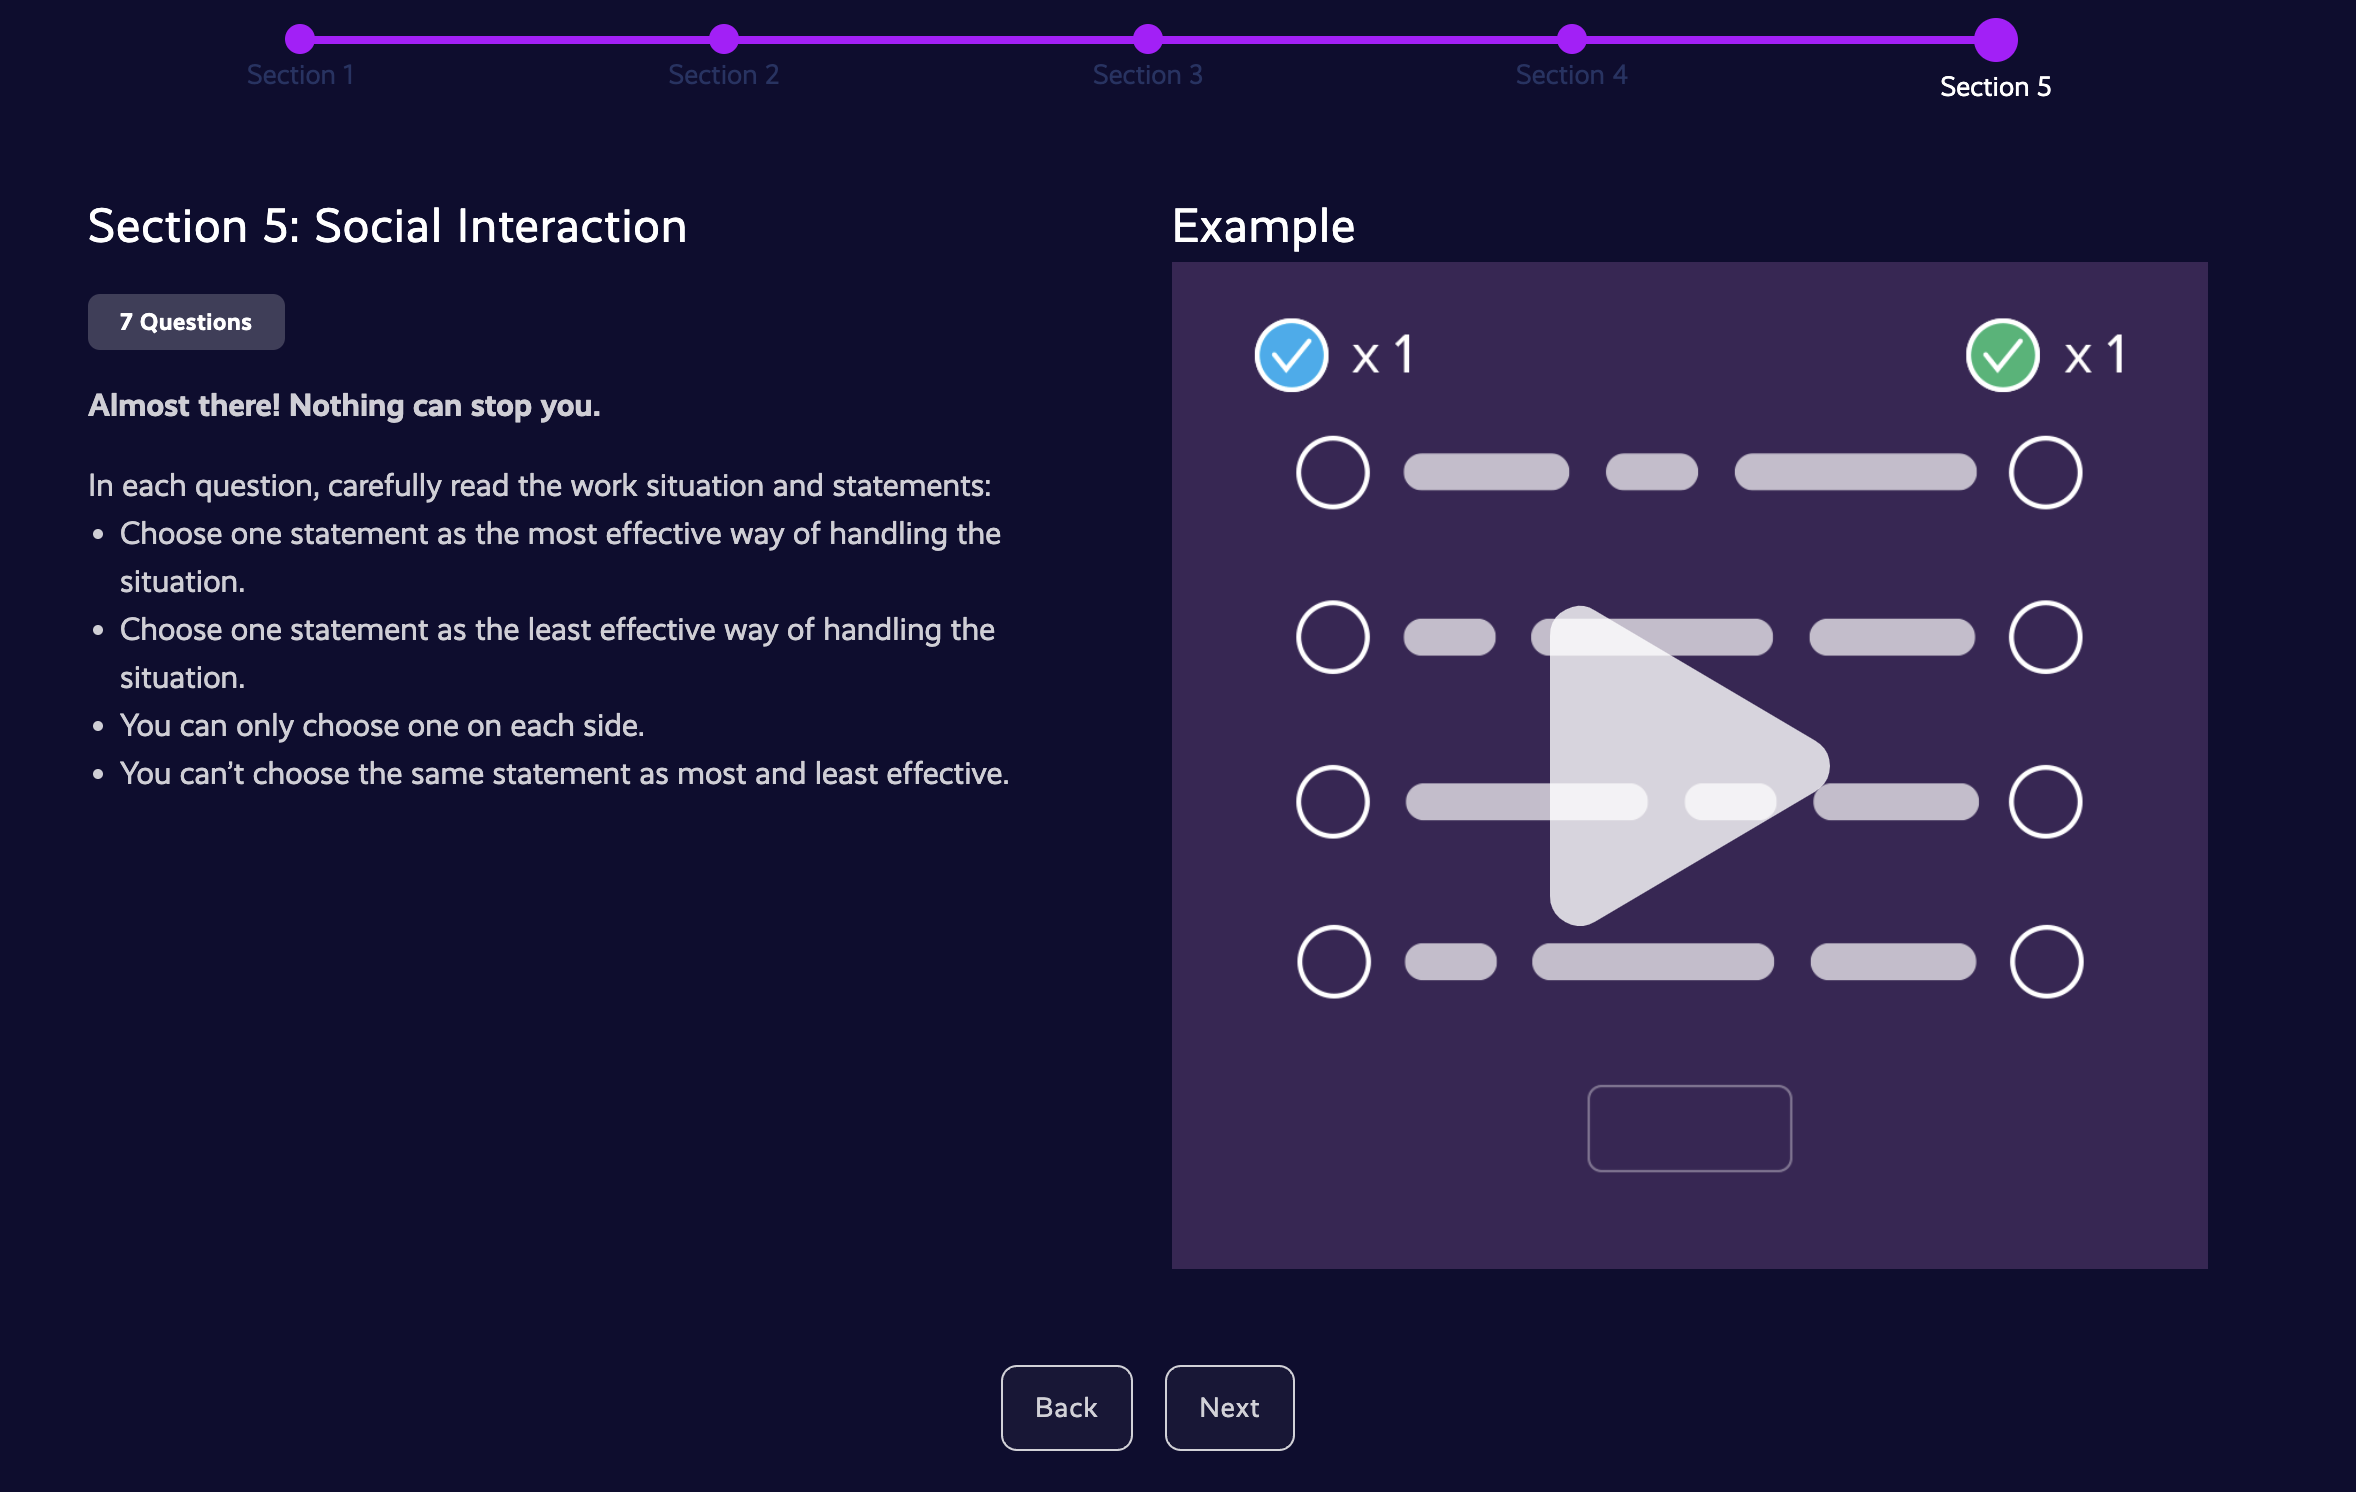Select third row right radio circle
Screen dimensions: 2356x1492
(x=2045, y=801)
